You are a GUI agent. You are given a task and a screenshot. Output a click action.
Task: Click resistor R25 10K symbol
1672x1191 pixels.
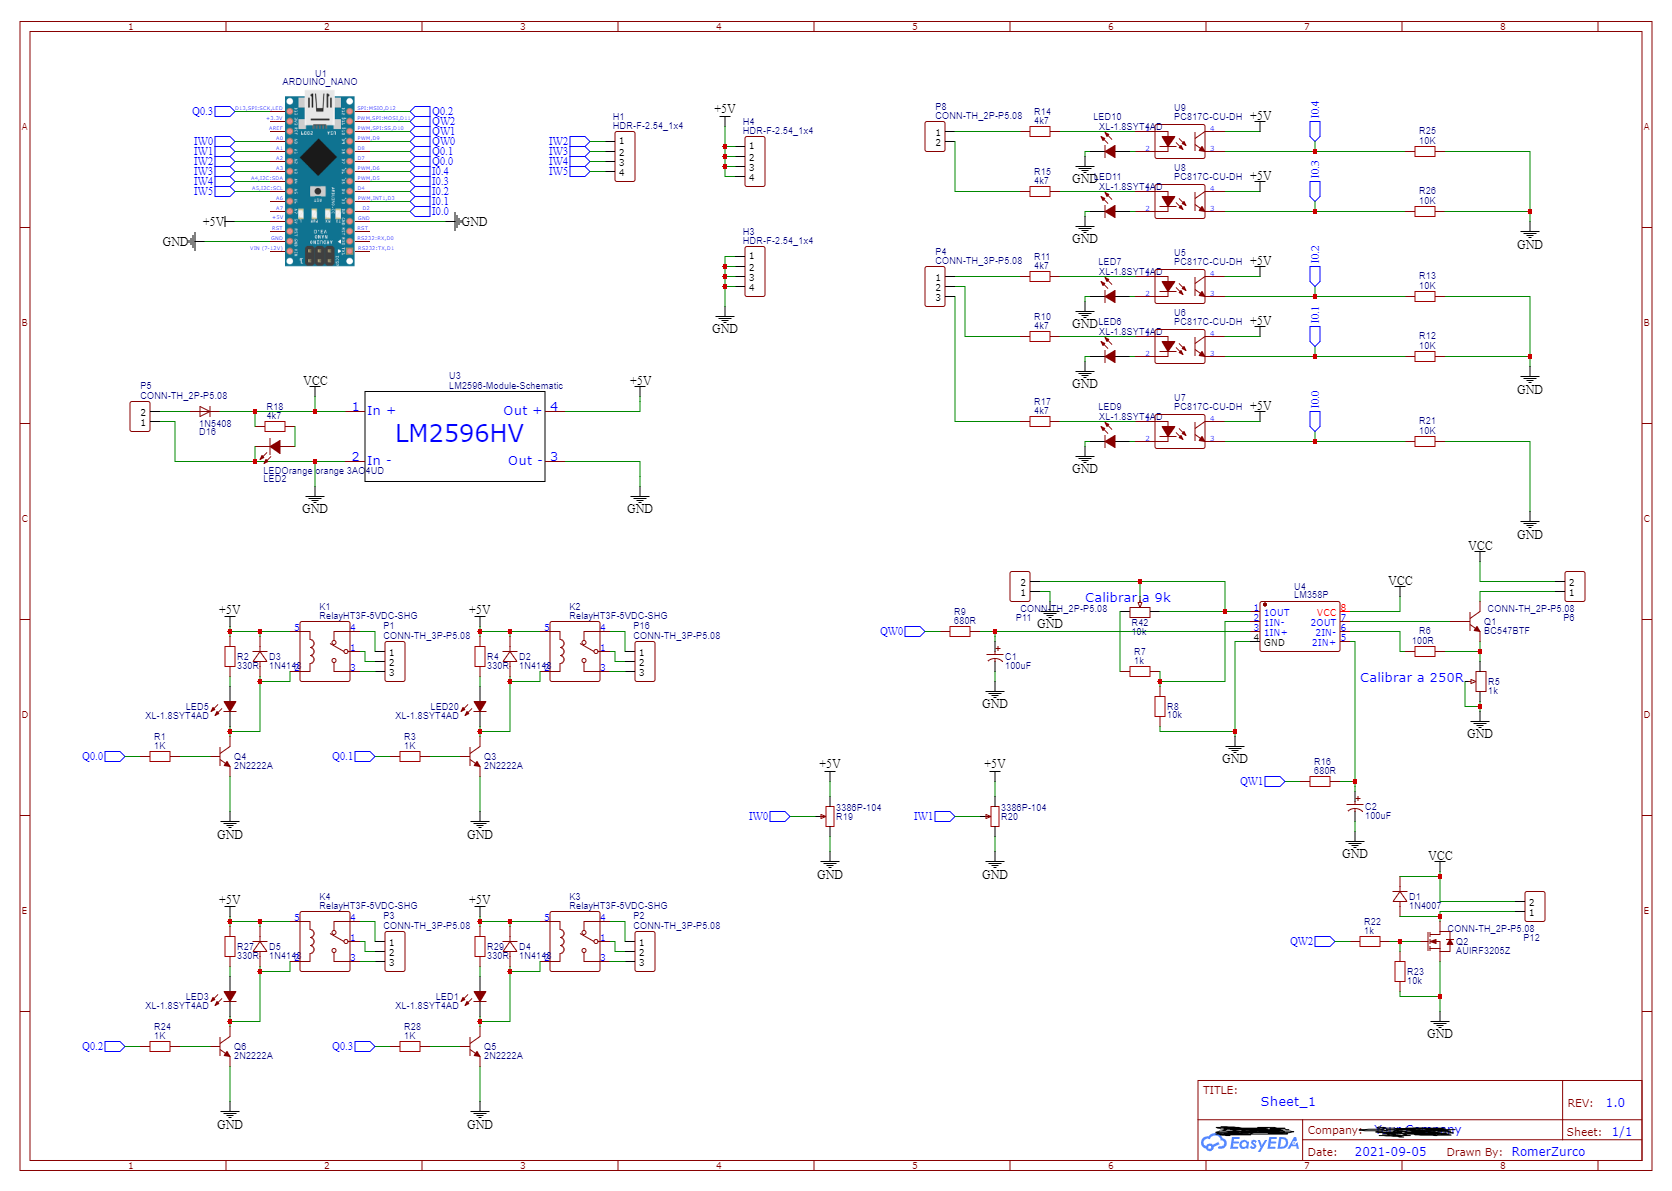pos(1425,151)
